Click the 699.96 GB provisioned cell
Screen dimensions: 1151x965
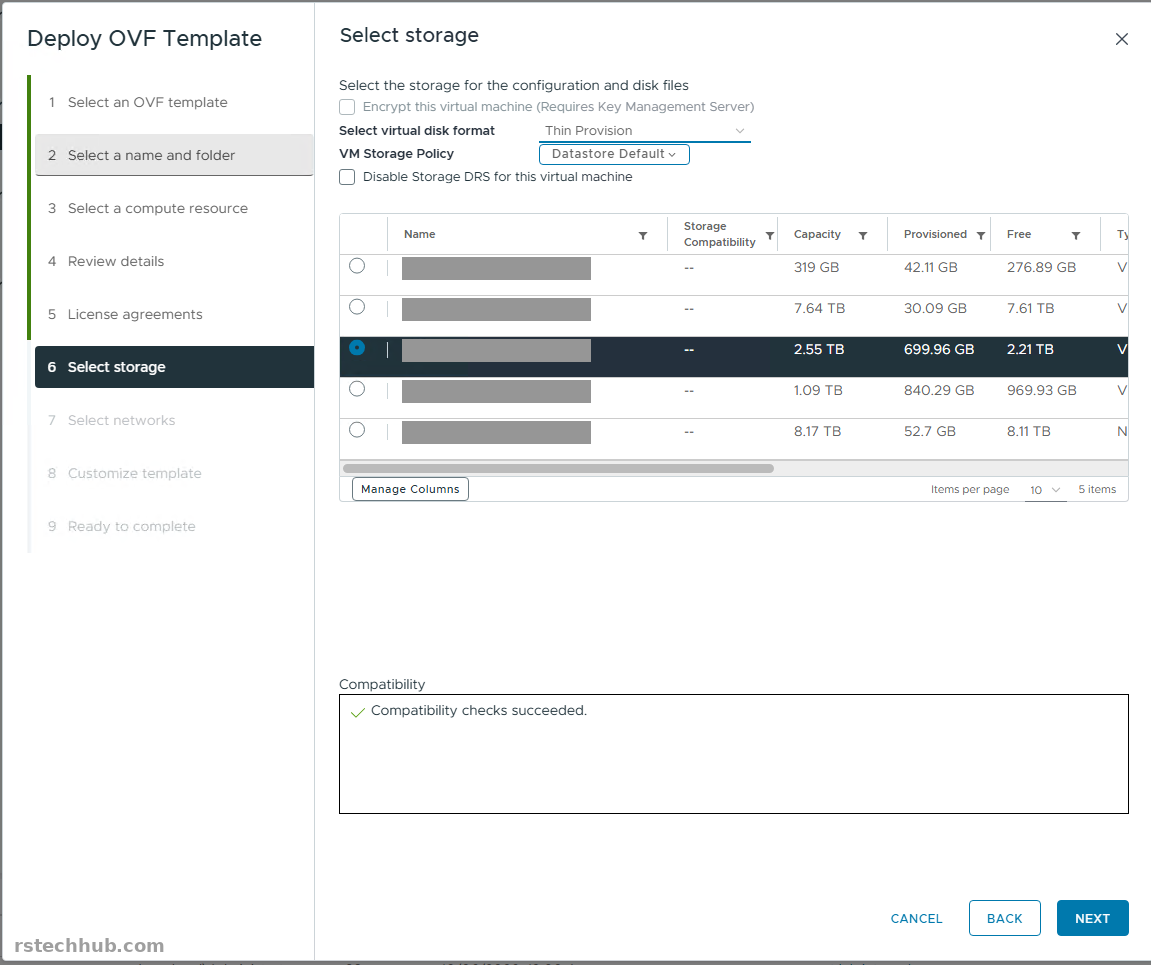coord(939,349)
